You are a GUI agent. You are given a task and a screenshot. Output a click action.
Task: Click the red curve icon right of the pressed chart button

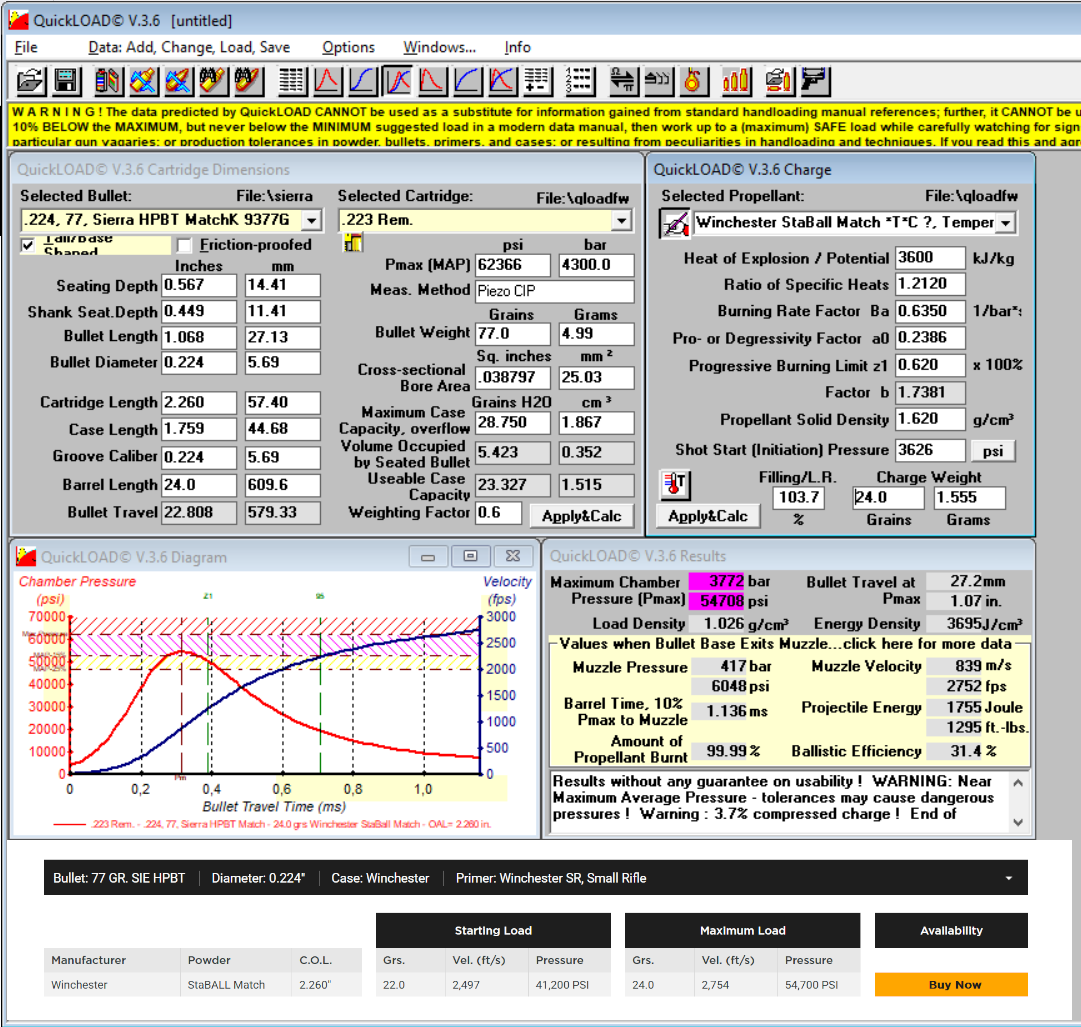(x=432, y=81)
